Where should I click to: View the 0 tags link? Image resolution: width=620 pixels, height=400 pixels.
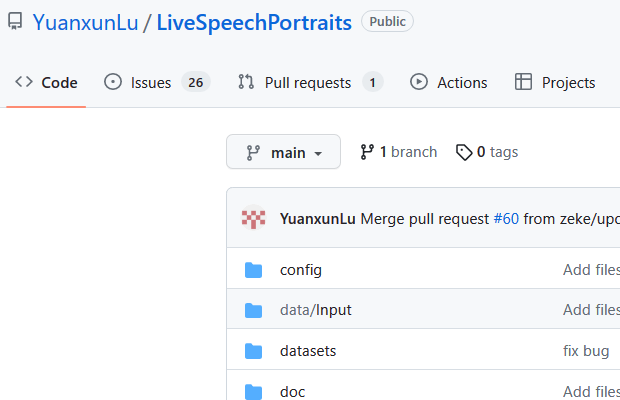(487, 152)
